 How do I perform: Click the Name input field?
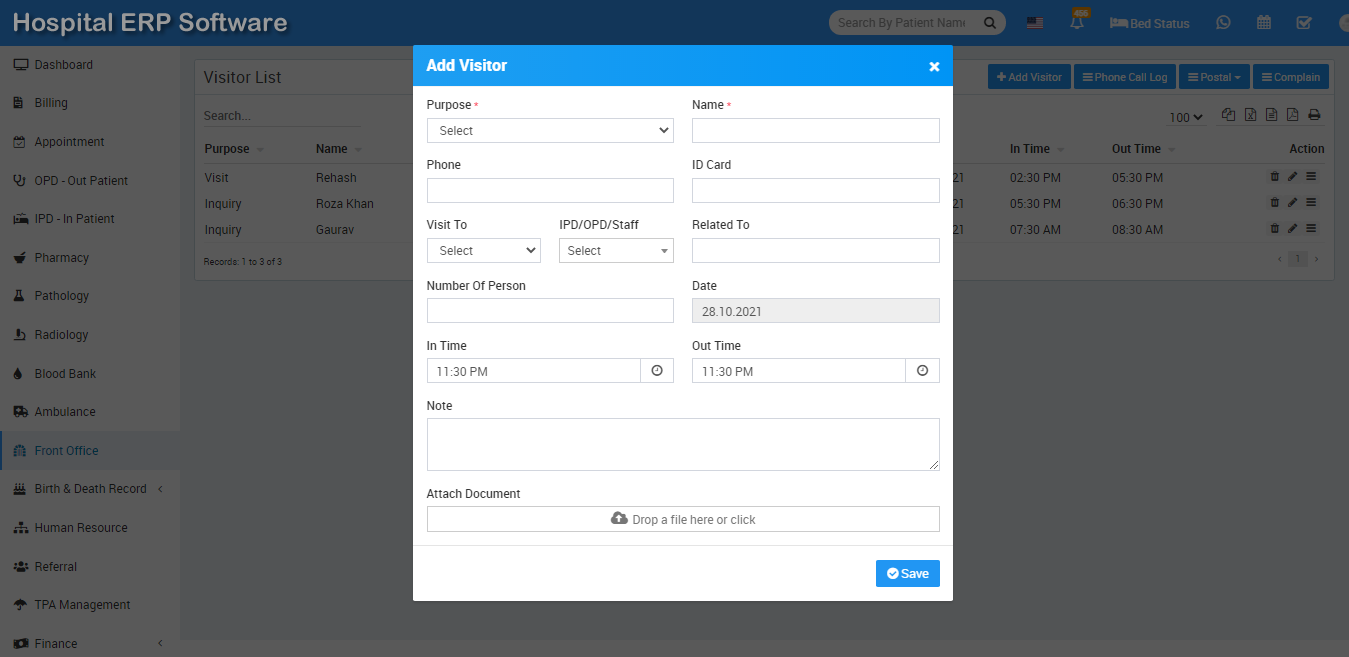coord(815,131)
